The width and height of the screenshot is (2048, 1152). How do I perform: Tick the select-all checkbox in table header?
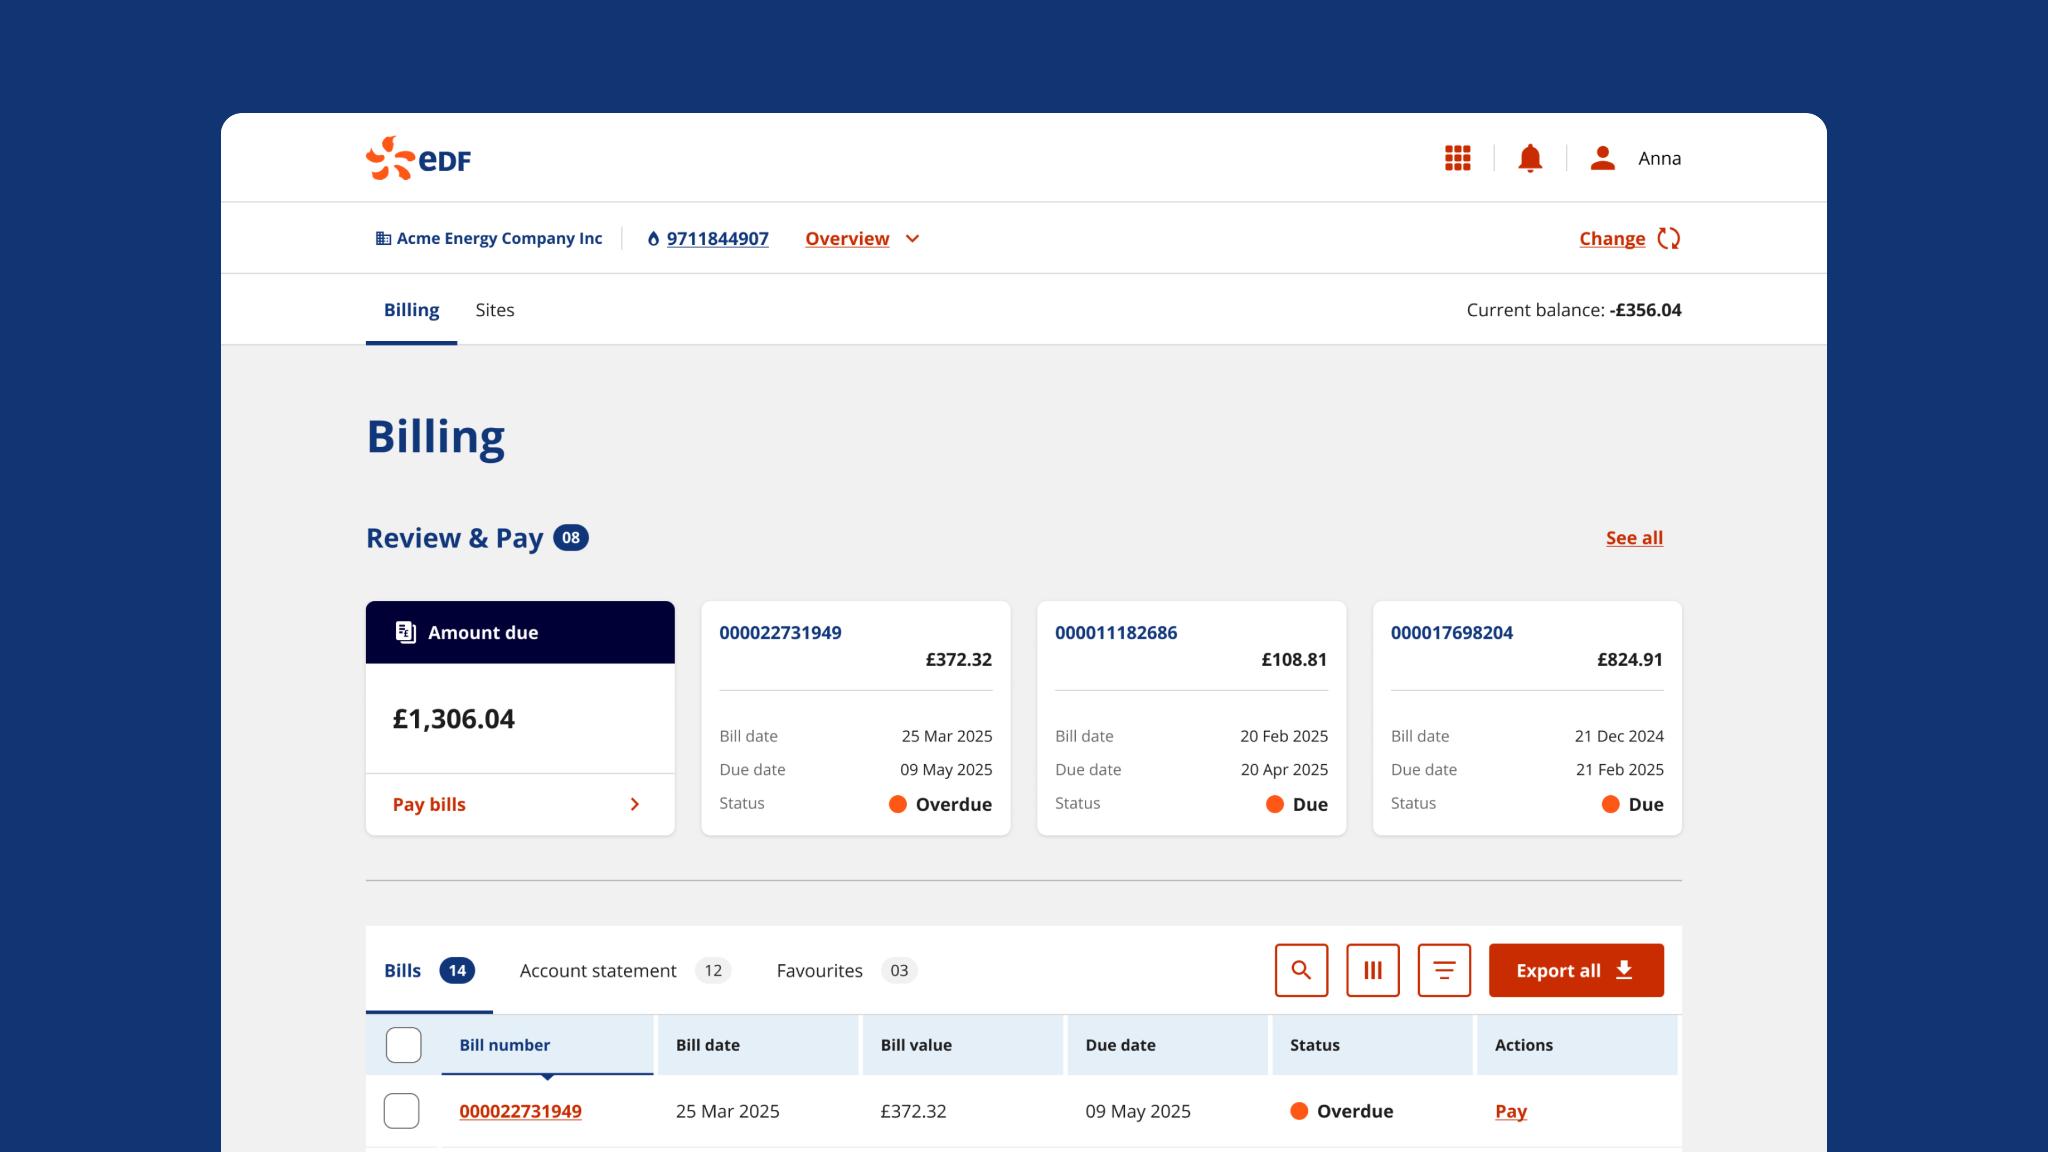pos(403,1045)
